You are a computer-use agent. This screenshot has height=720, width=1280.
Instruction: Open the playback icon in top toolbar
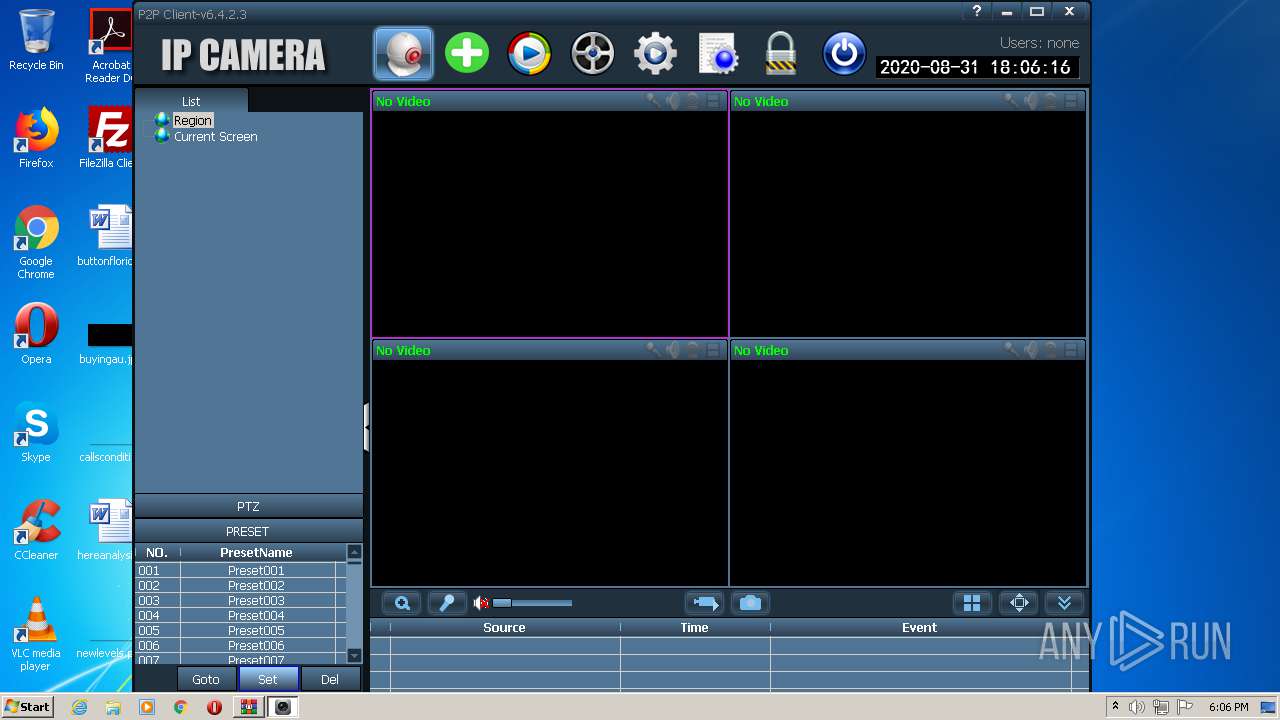(530, 53)
